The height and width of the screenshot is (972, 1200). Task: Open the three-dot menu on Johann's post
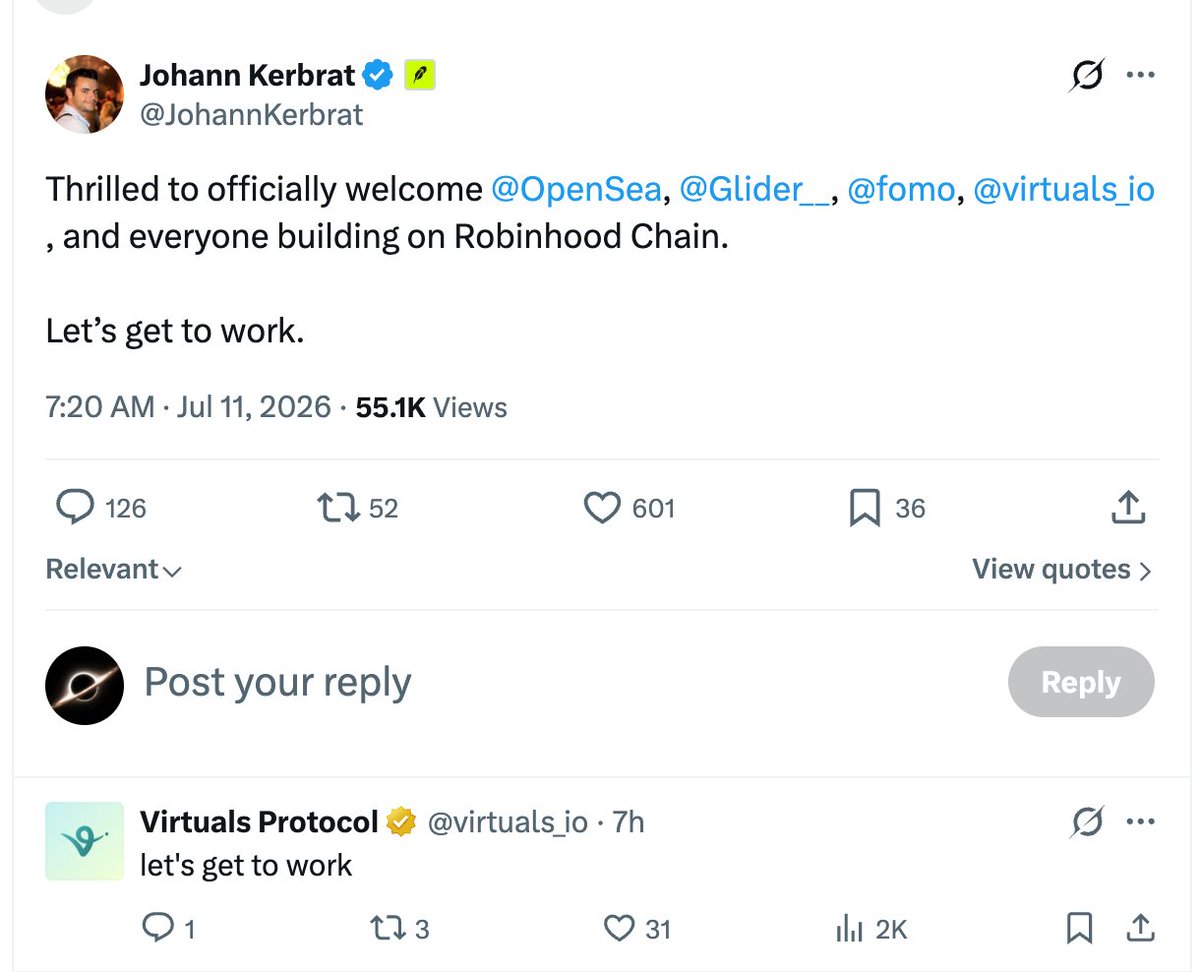pos(1141,75)
